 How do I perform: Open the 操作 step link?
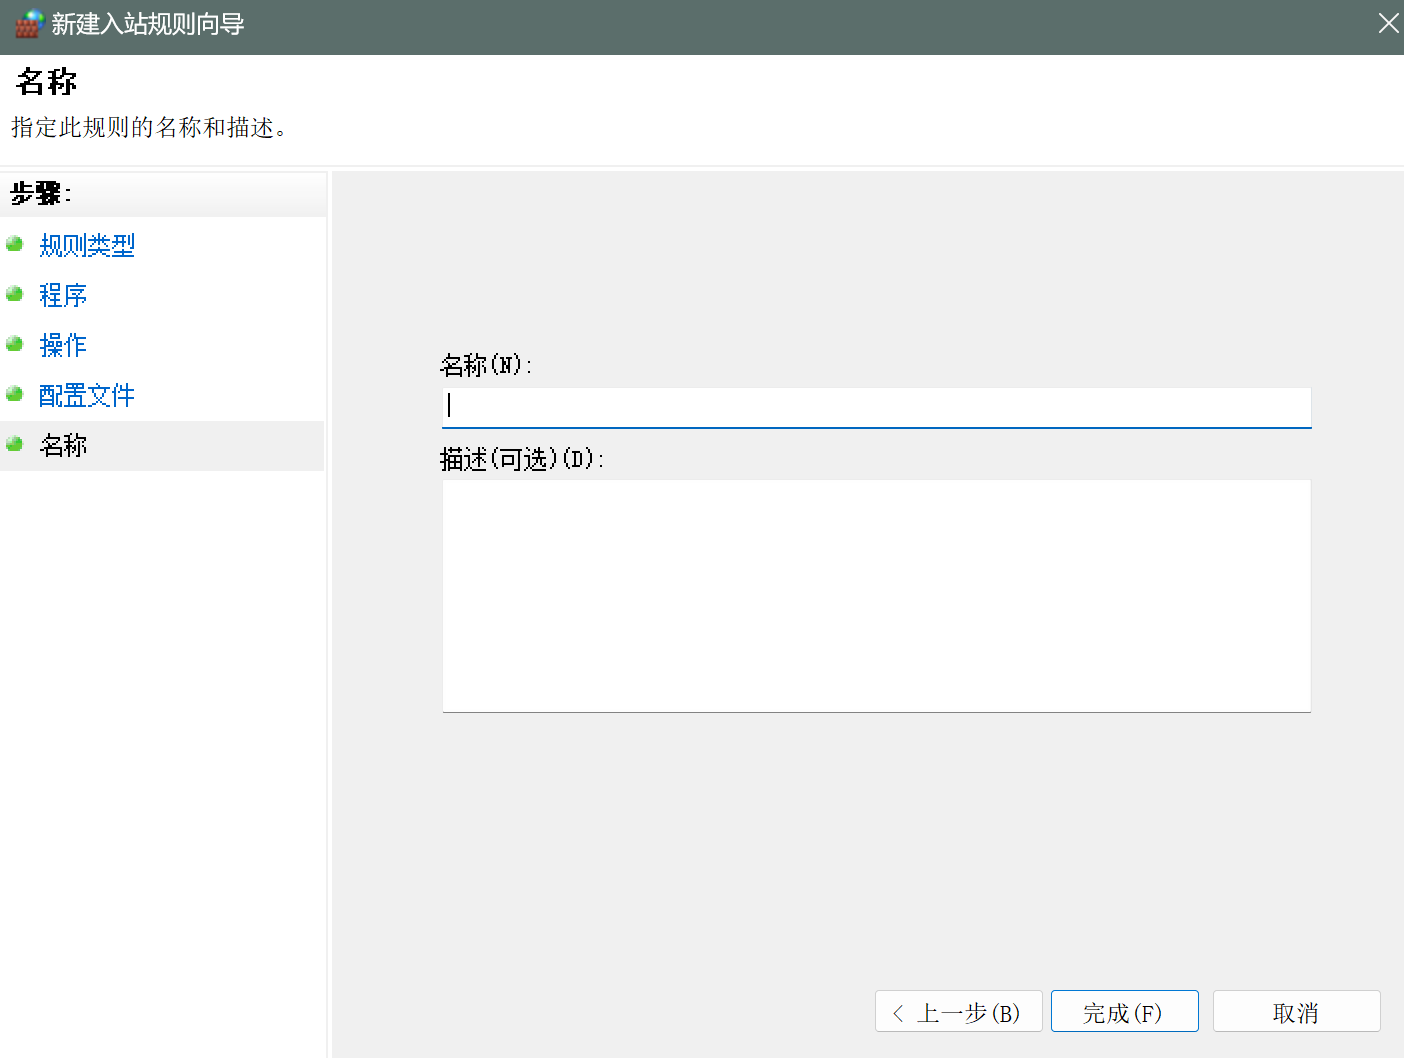[62, 345]
